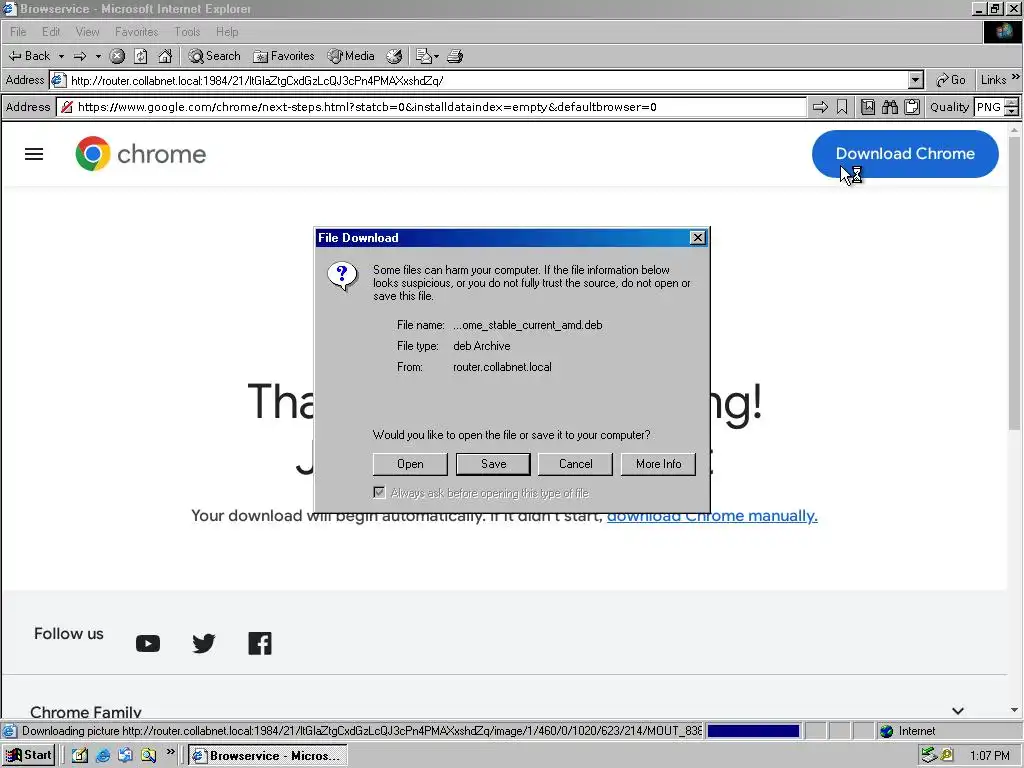Click Open in File Download dialog
This screenshot has width=1024, height=768.
410,464
